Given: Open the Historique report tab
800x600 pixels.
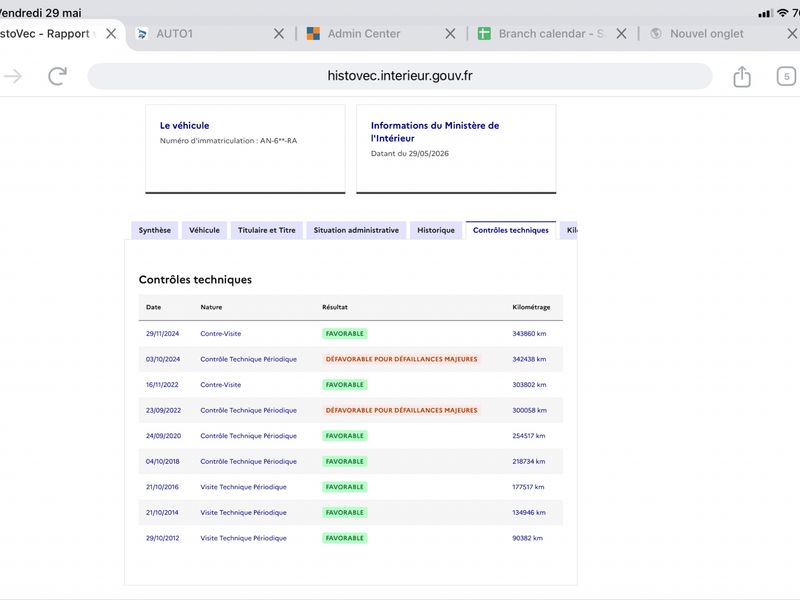Looking at the screenshot, I should (x=436, y=230).
